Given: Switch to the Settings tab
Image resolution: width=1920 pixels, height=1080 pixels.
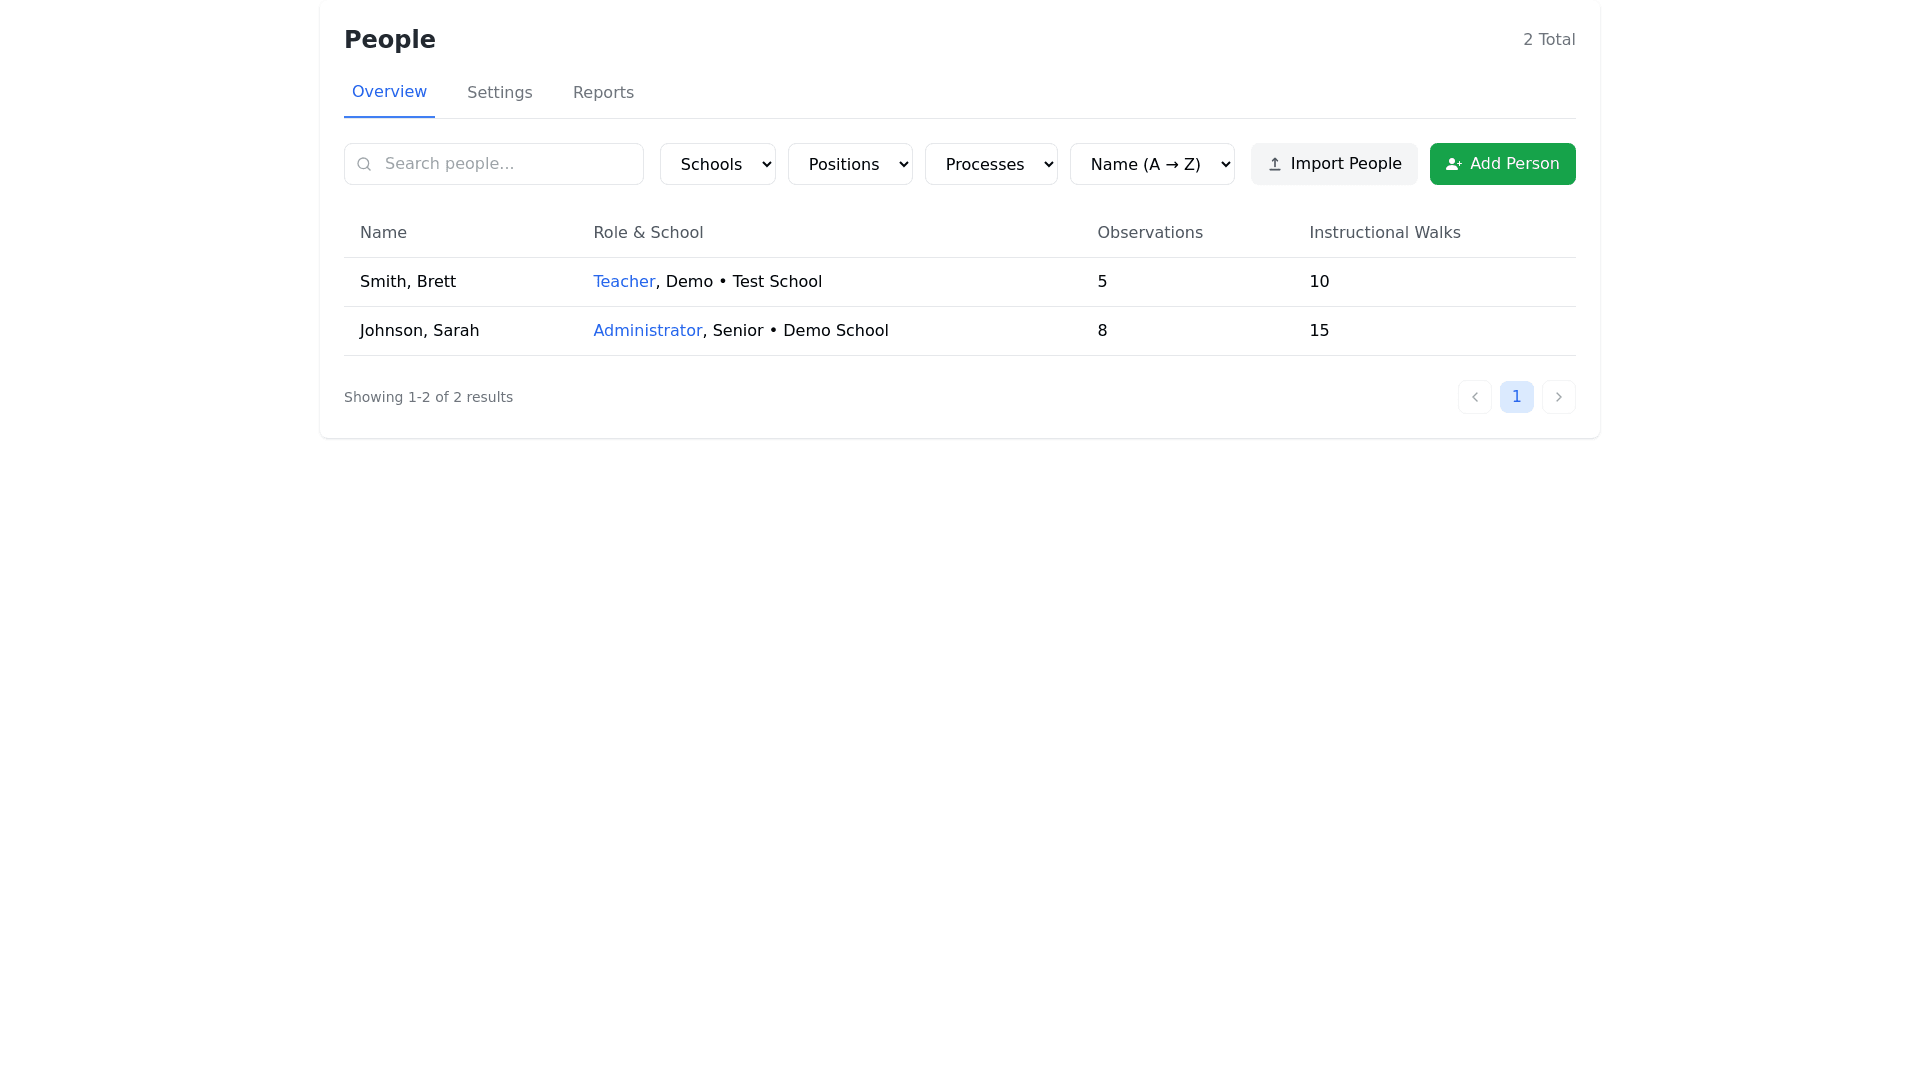Looking at the screenshot, I should click(499, 93).
